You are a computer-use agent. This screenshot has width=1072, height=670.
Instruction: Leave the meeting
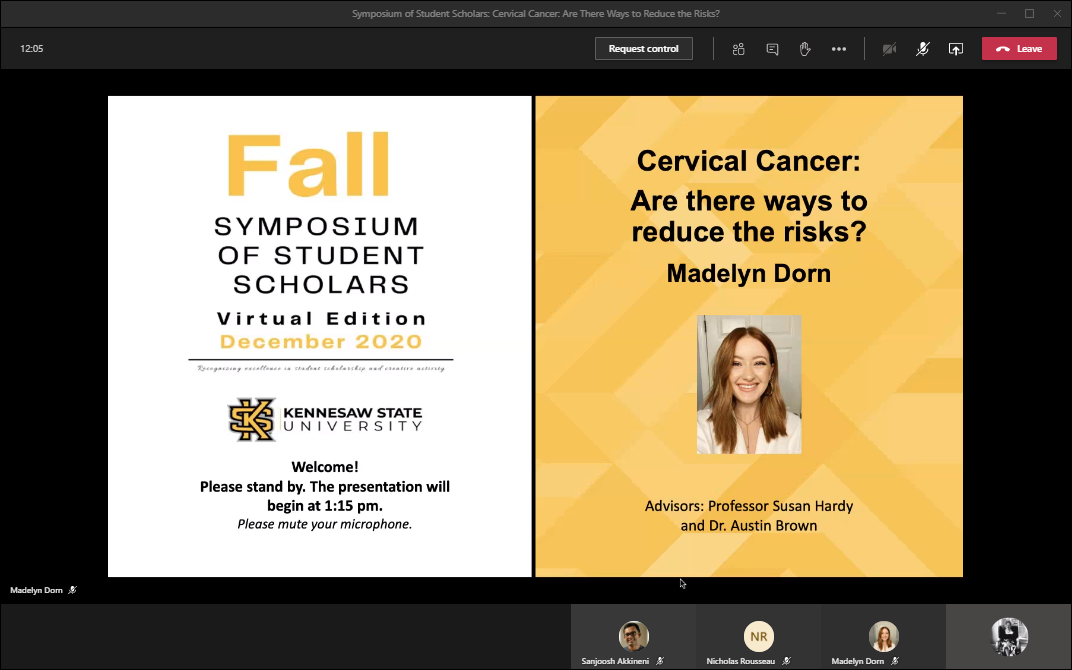coord(1019,49)
